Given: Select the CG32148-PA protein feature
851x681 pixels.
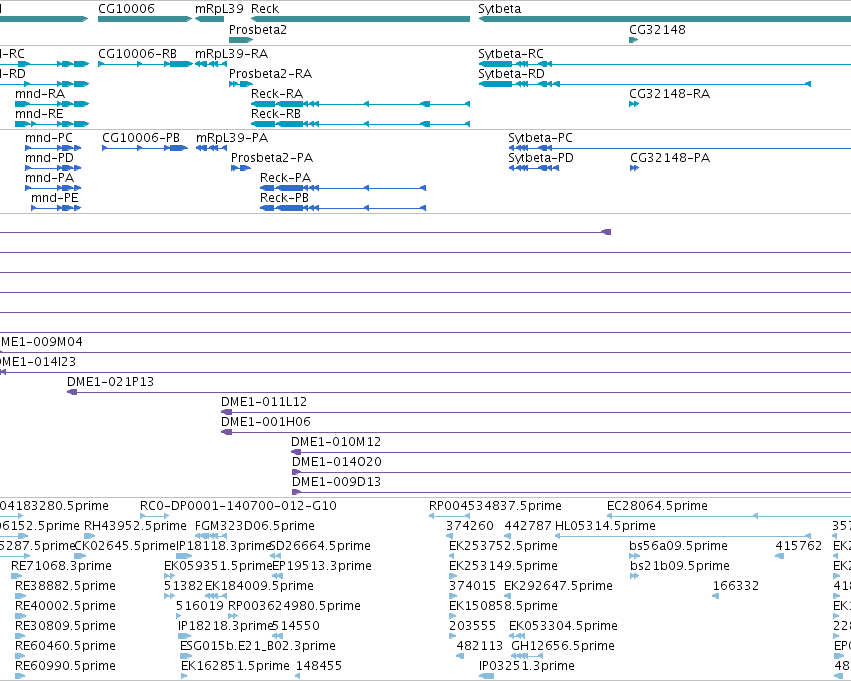Looking at the screenshot, I should pyautogui.click(x=634, y=168).
